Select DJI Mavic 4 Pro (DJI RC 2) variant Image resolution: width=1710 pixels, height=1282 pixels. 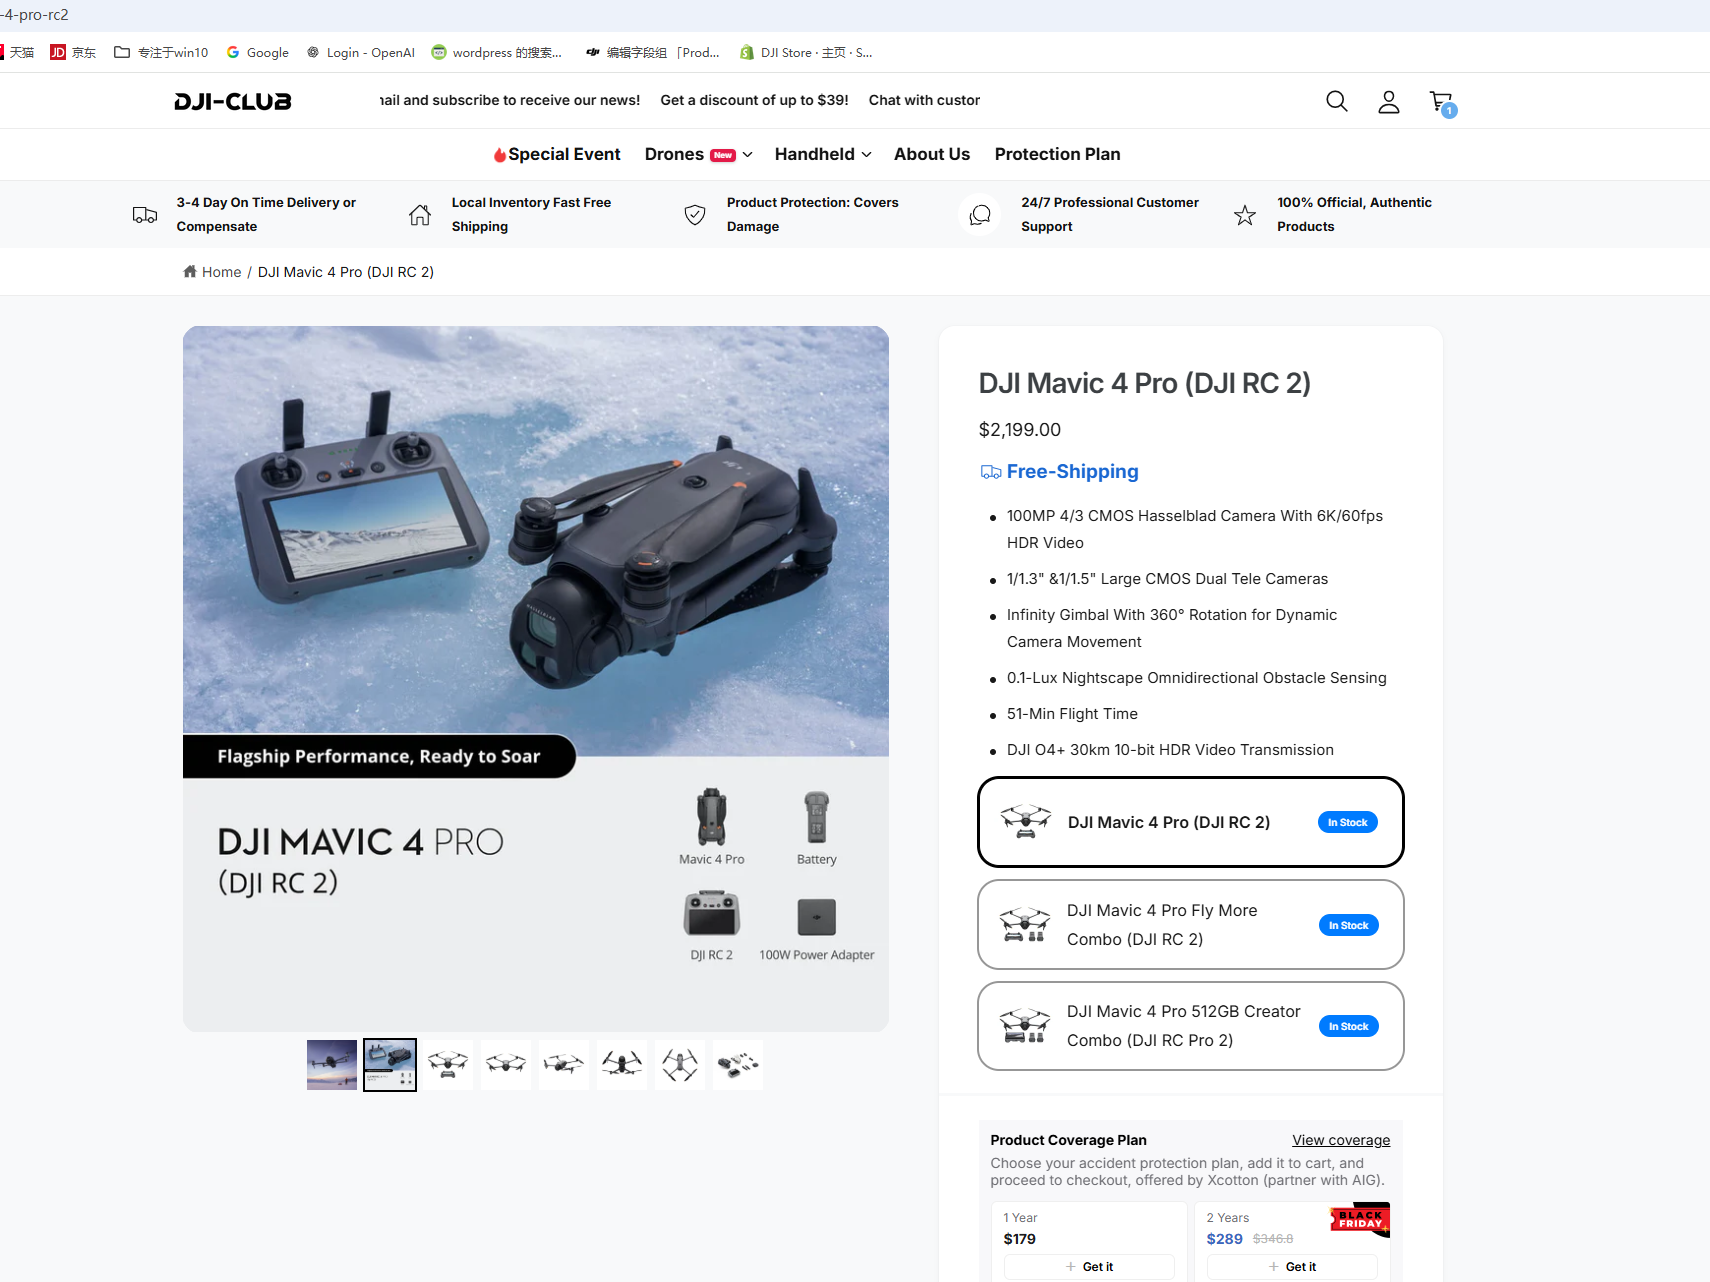[1190, 822]
